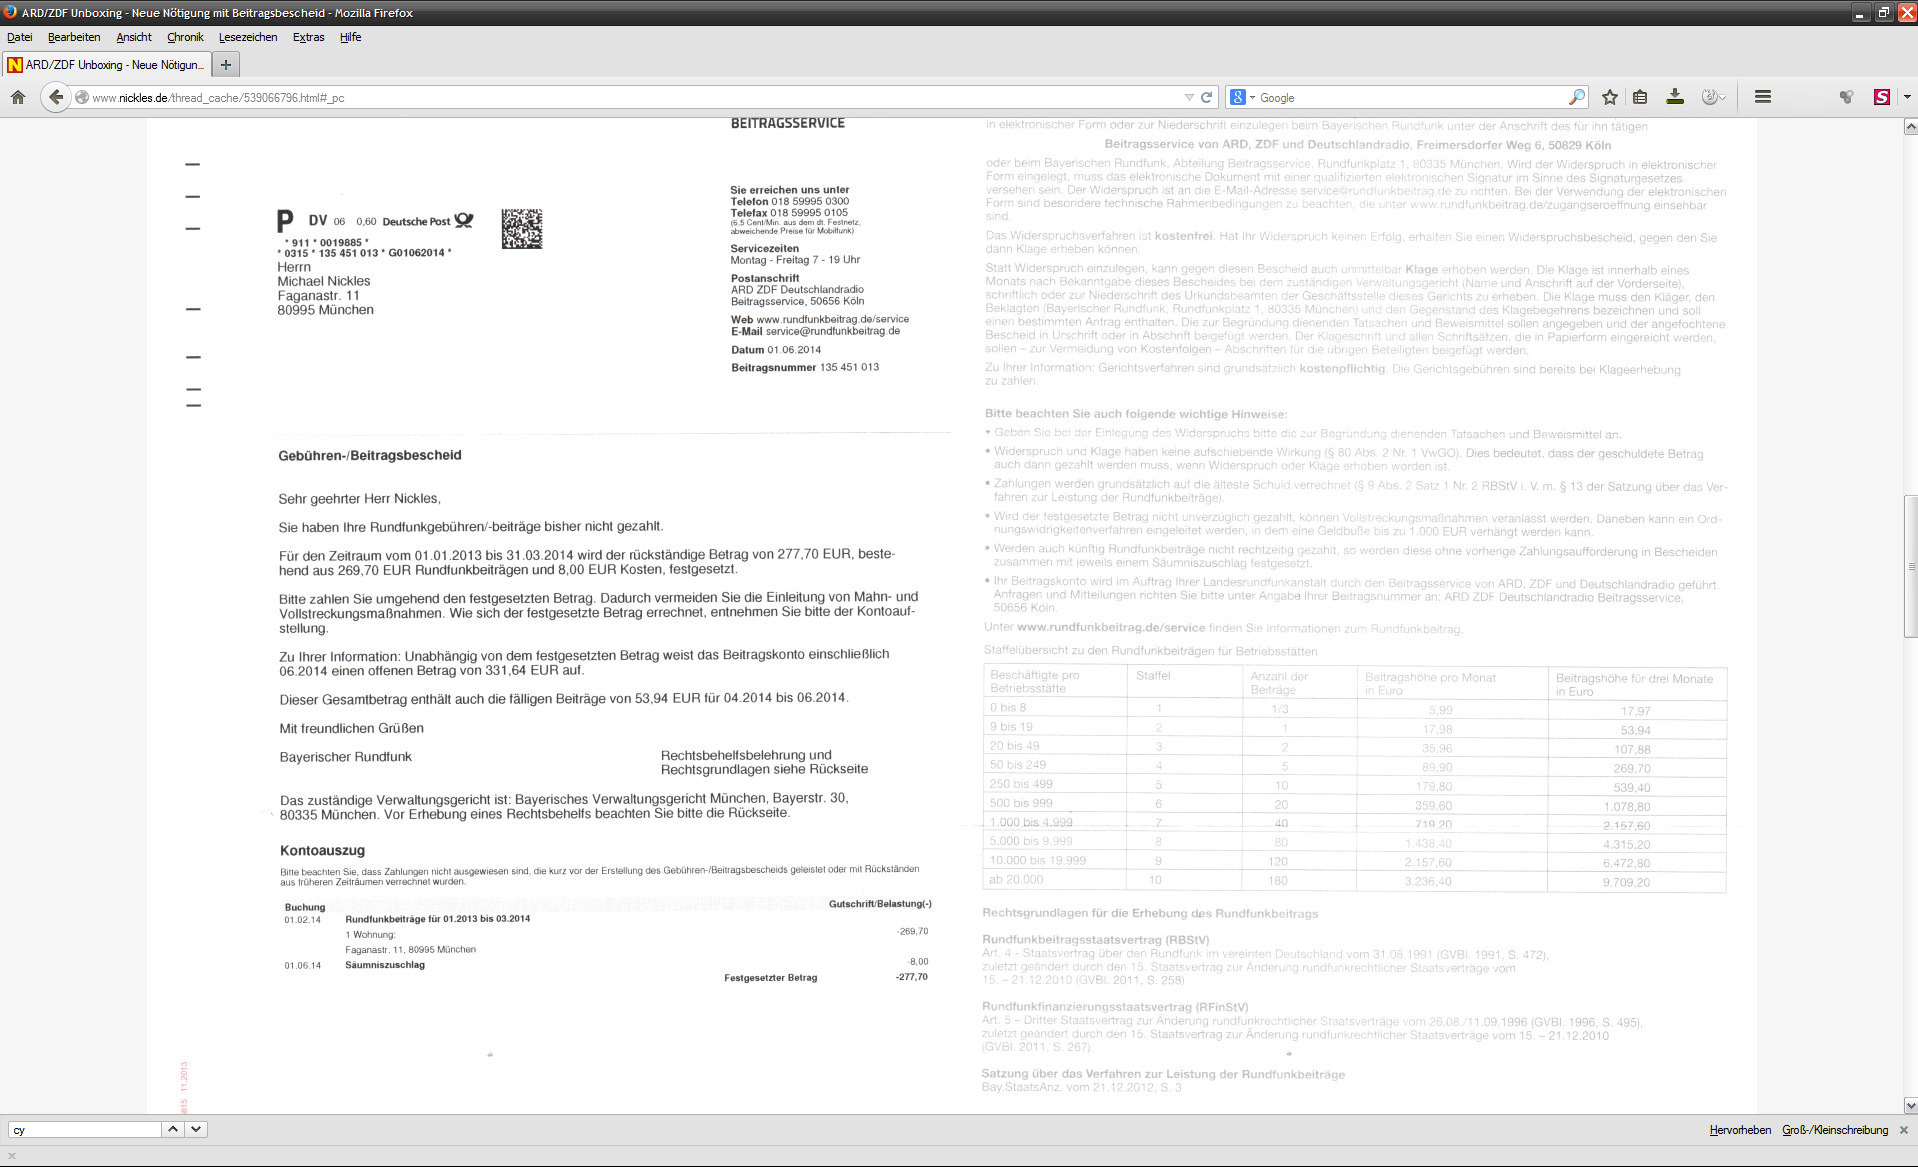The width and height of the screenshot is (1918, 1167).
Task: Toggle Groß-/Kleinschreibung match case
Action: [1835, 1130]
